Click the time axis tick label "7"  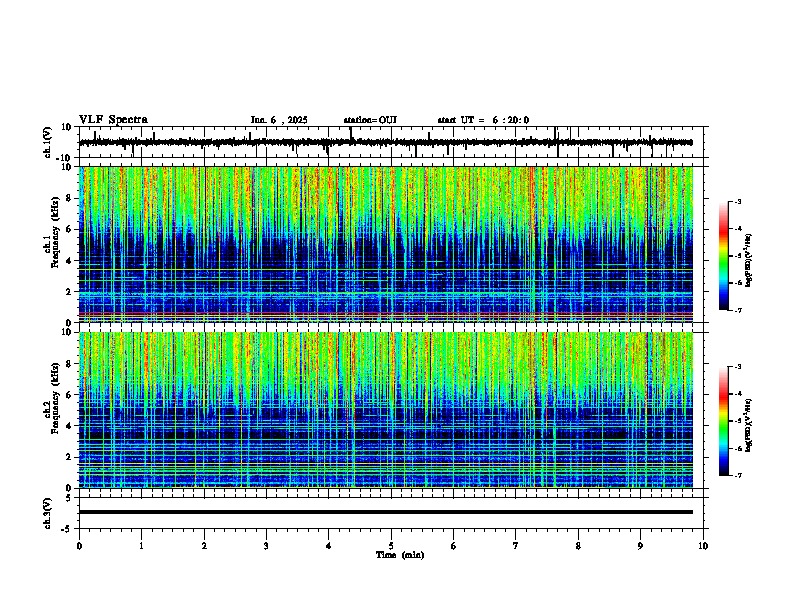[x=516, y=546]
